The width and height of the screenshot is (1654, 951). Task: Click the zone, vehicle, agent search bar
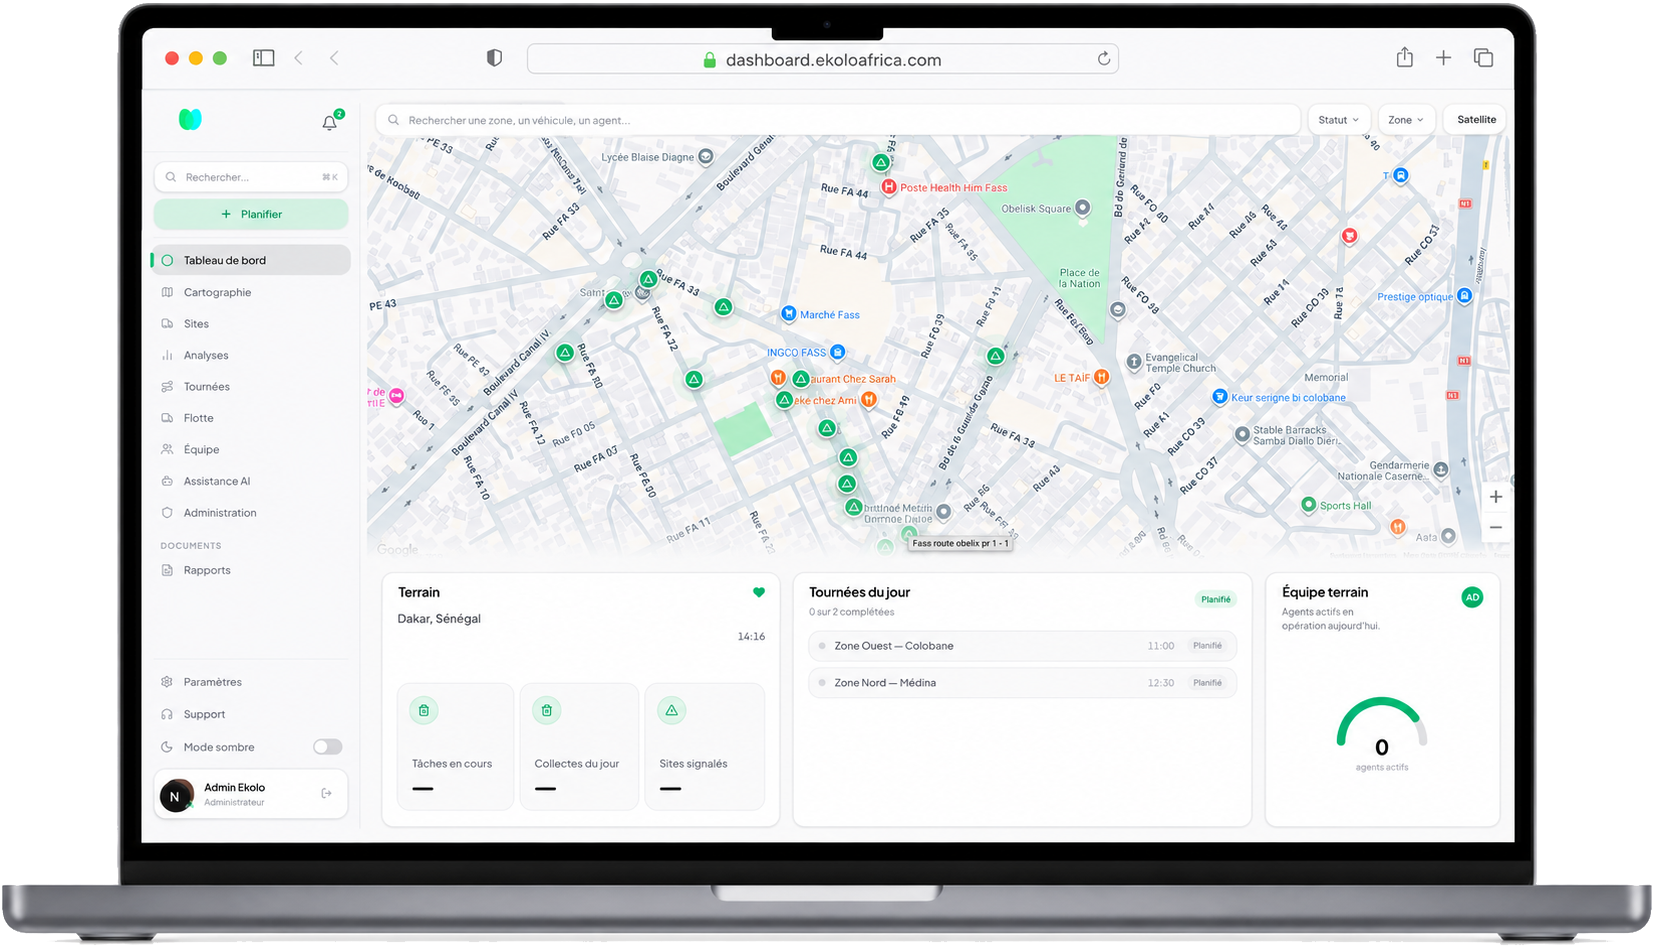coord(837,120)
